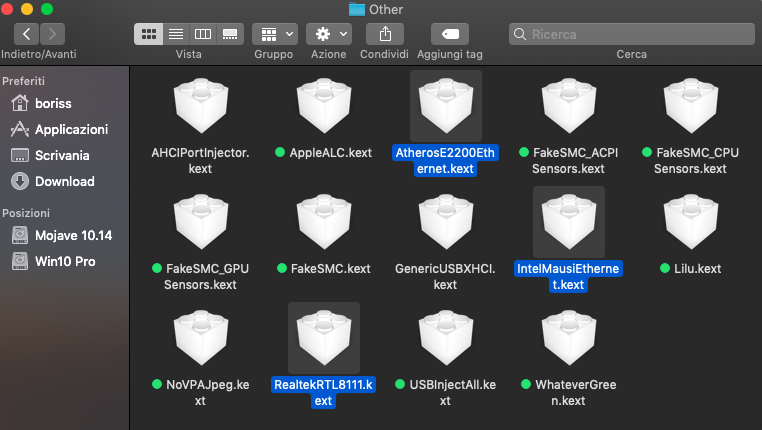Image resolution: width=762 pixels, height=430 pixels.
Task: Select the RealtekRTL8111.kext icon
Action: click(x=324, y=338)
